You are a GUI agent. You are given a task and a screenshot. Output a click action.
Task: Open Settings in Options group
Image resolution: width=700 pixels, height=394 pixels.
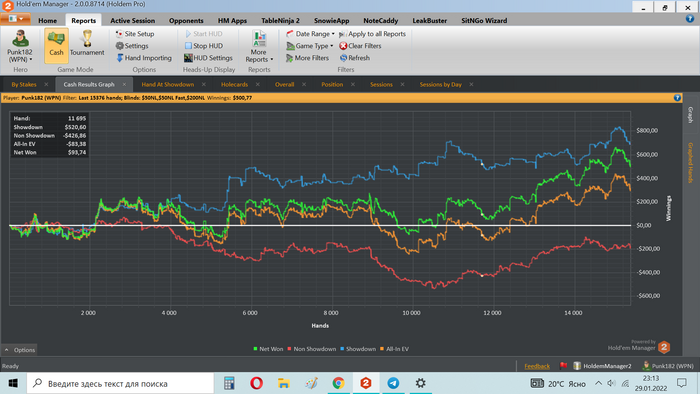[x=132, y=46]
